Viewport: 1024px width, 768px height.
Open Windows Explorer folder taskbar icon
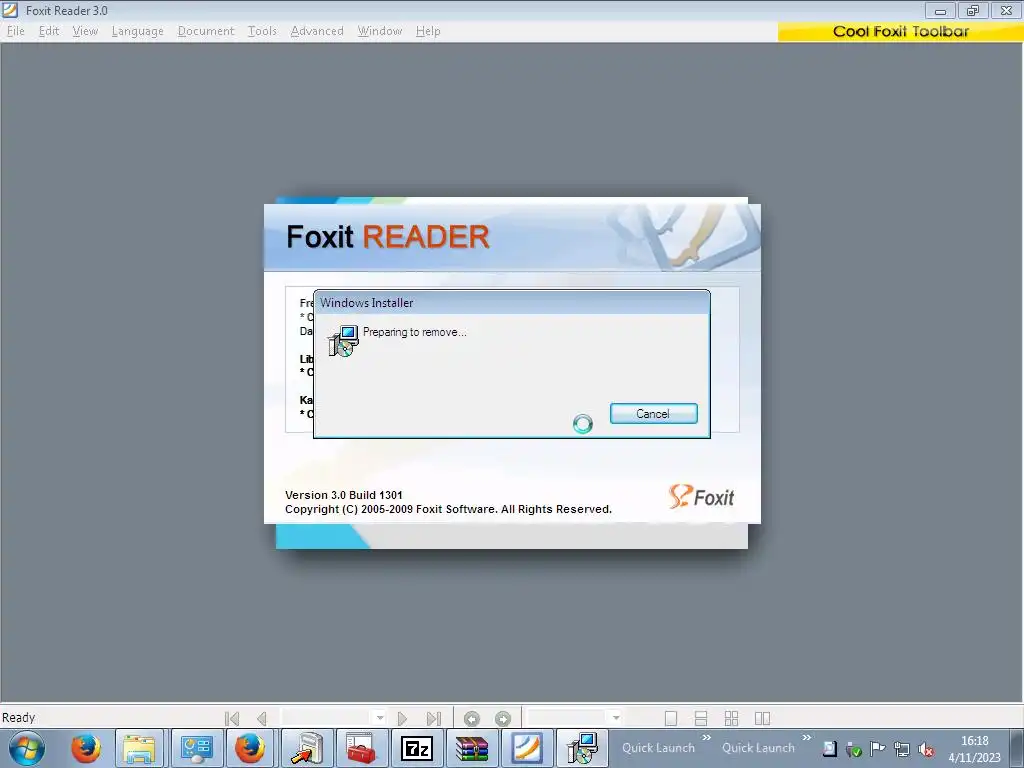point(139,748)
